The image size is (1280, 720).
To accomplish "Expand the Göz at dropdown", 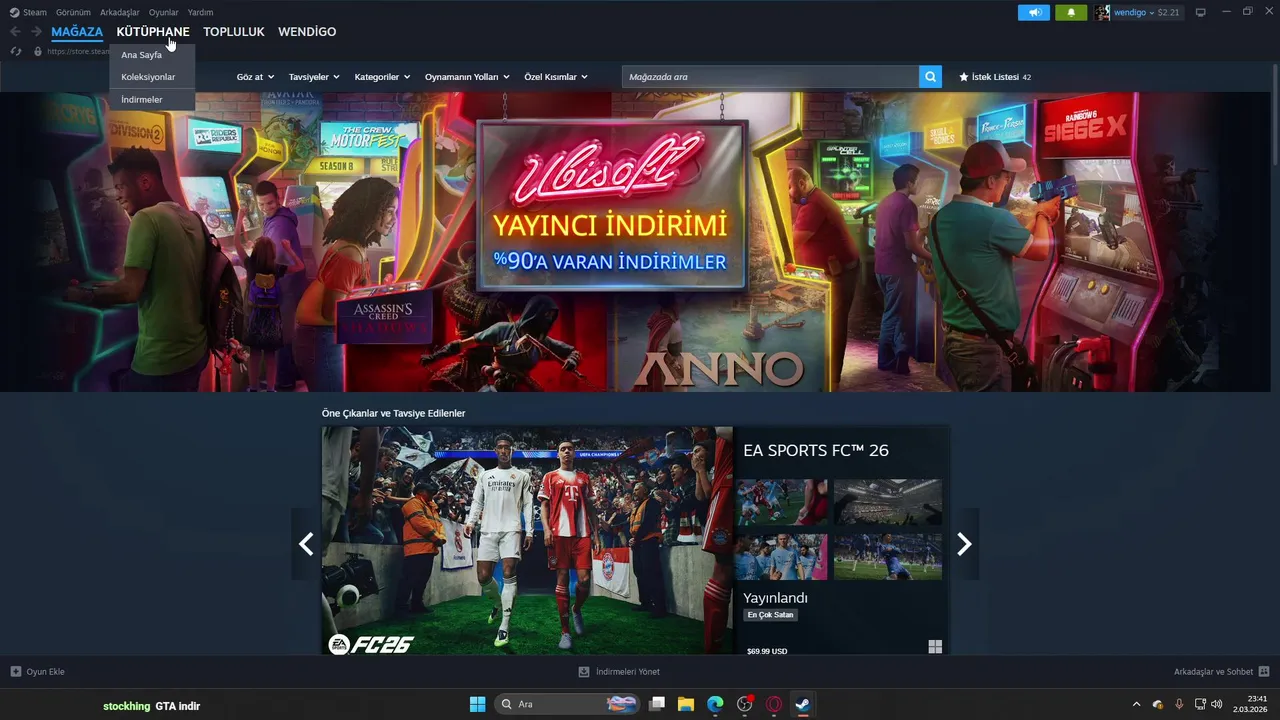I will coord(255,77).
